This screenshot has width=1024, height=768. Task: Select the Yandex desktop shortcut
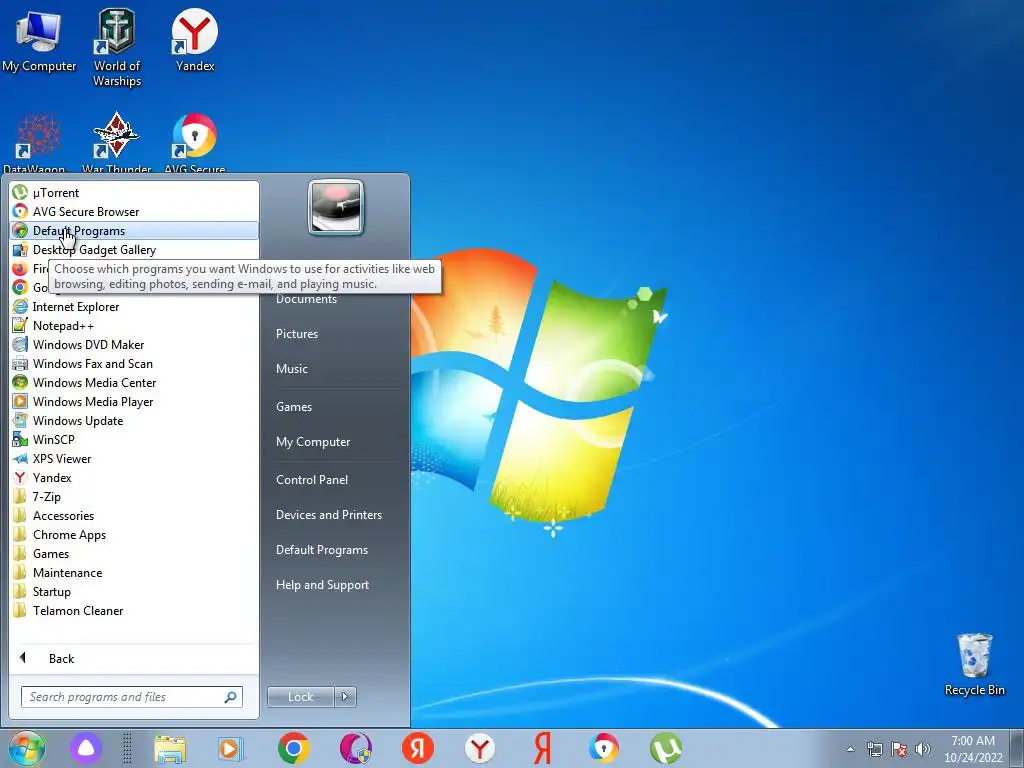195,40
